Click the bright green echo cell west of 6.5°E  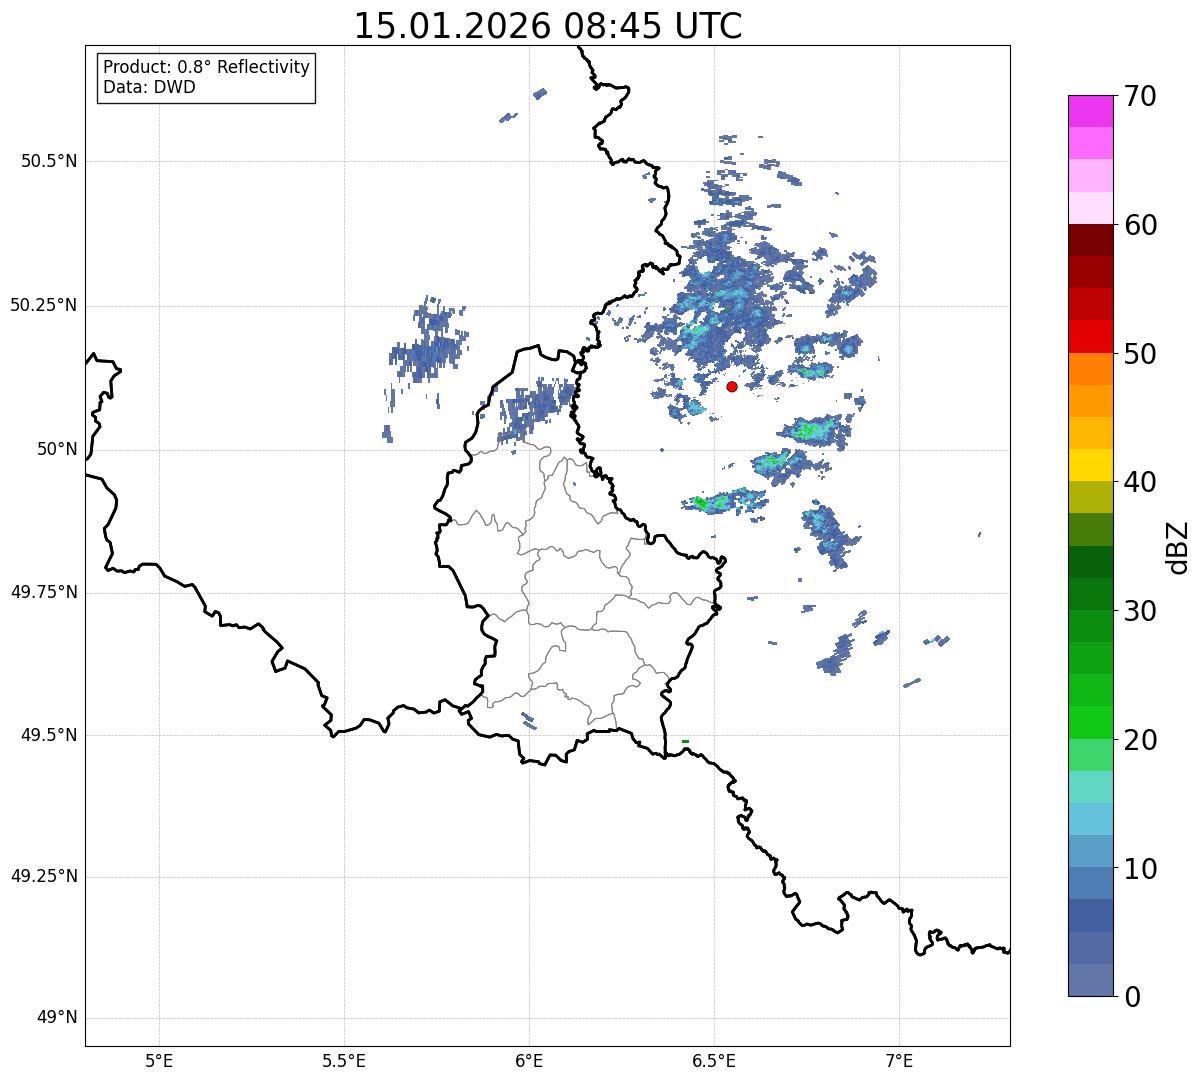coord(701,503)
